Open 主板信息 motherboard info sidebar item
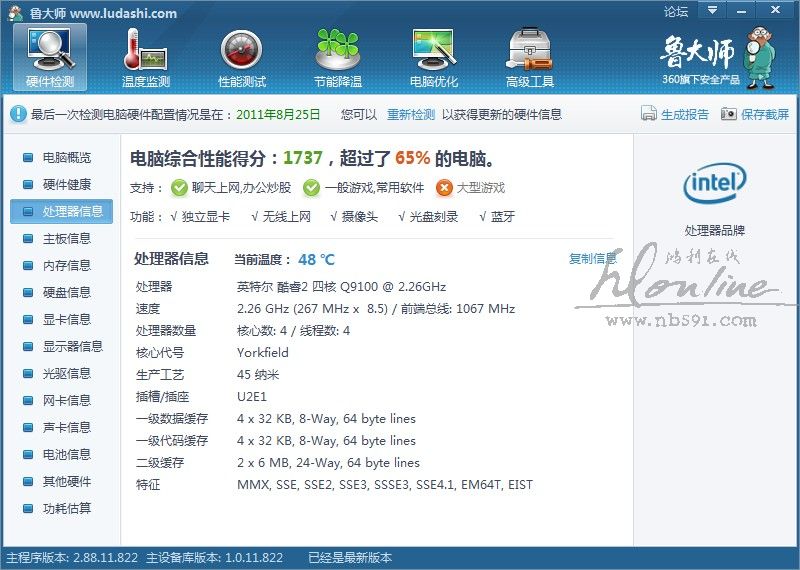Viewport: 800px width, 570px height. pos(66,239)
